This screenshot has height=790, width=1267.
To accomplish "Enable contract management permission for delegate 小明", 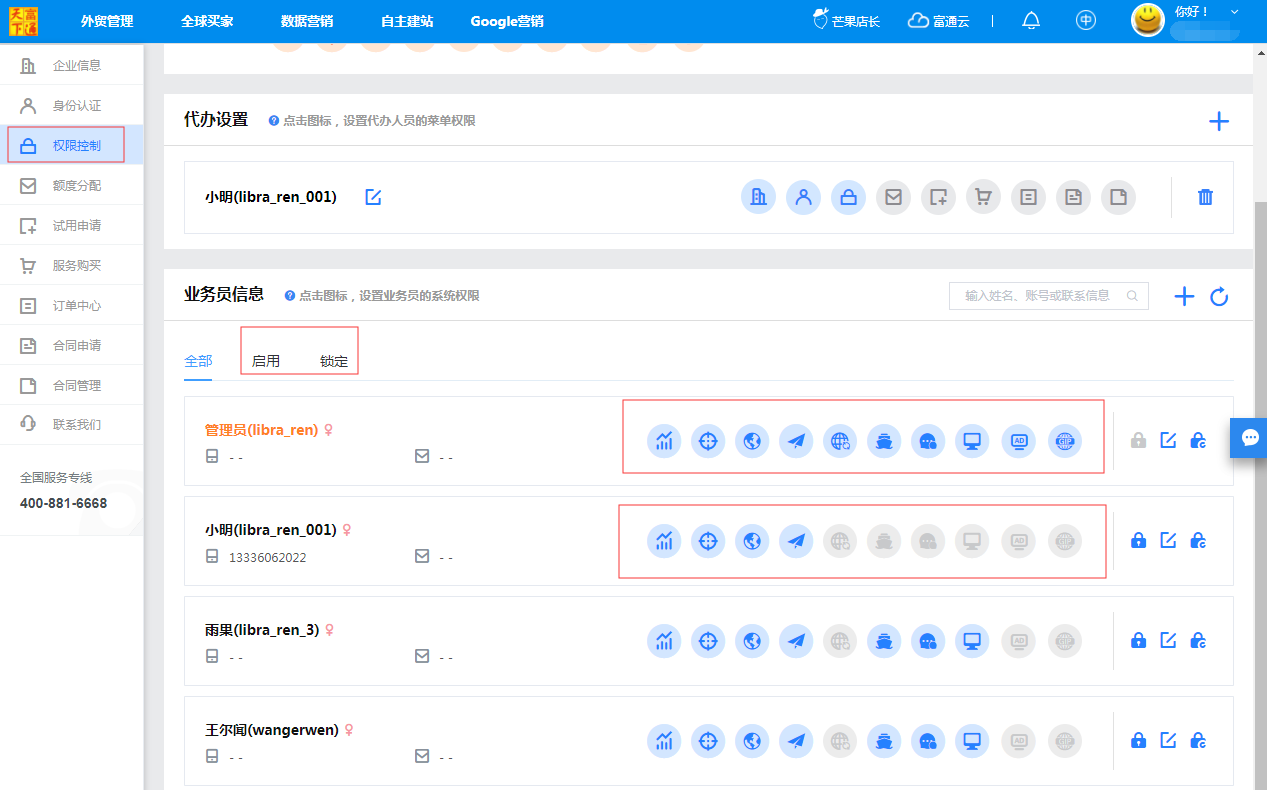I will point(1118,197).
